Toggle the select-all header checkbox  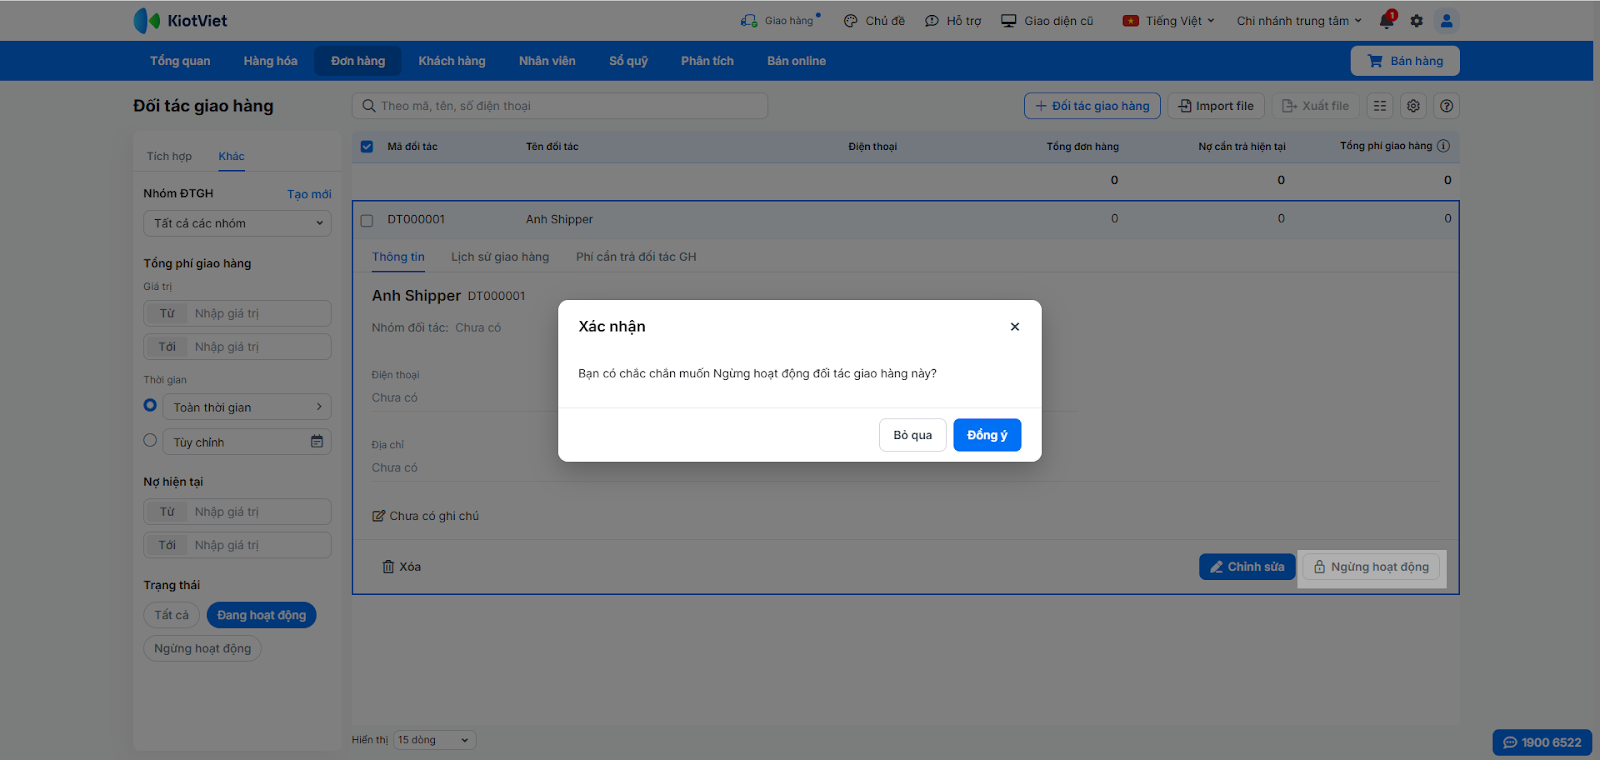(x=367, y=147)
